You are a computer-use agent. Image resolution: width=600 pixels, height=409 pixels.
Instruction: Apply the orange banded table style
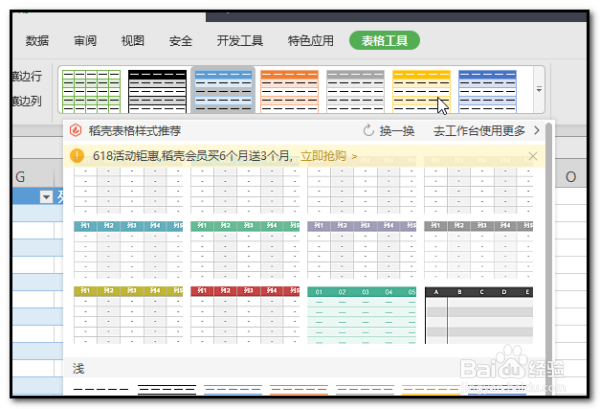[x=289, y=91]
